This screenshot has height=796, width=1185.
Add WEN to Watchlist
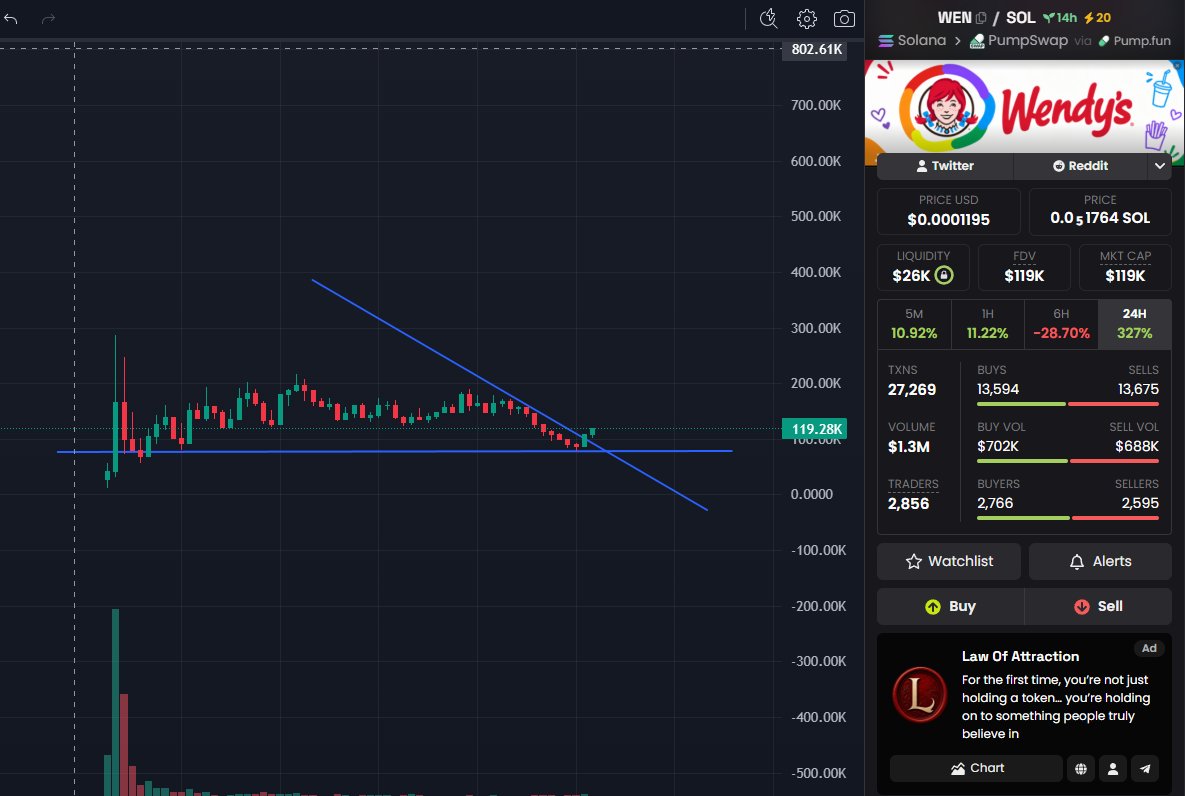tap(948, 561)
